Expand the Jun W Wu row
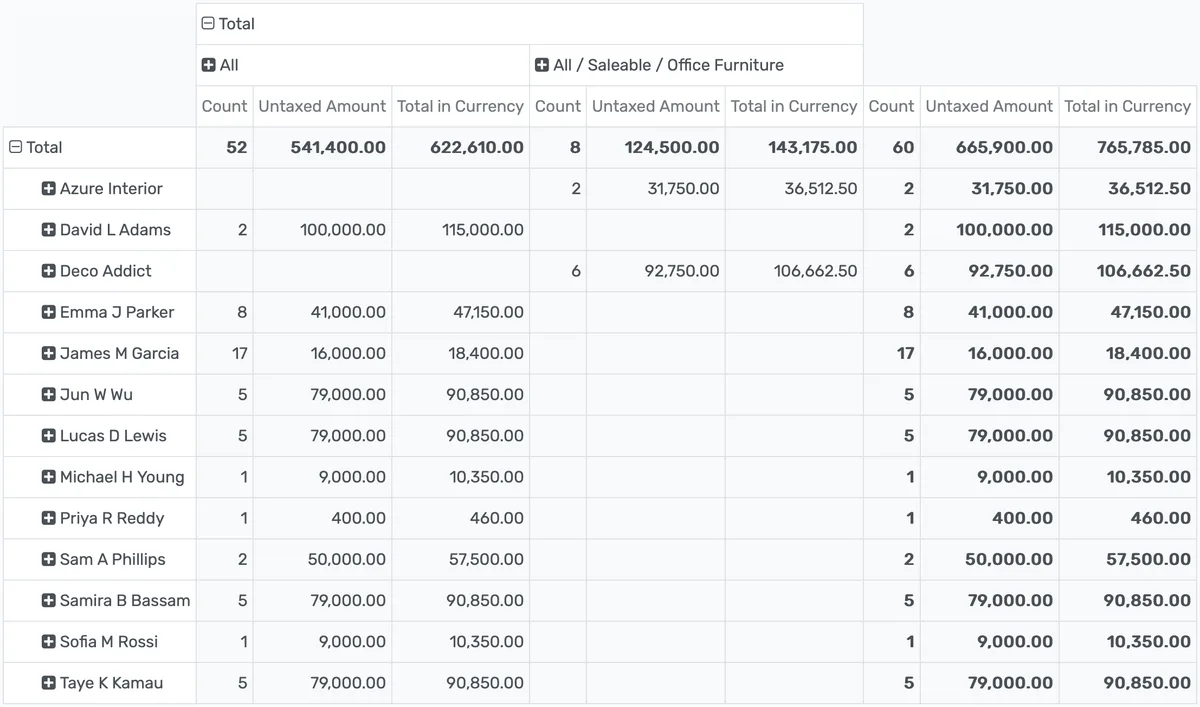Screen dimensions: 1200x707 click(x=47, y=393)
